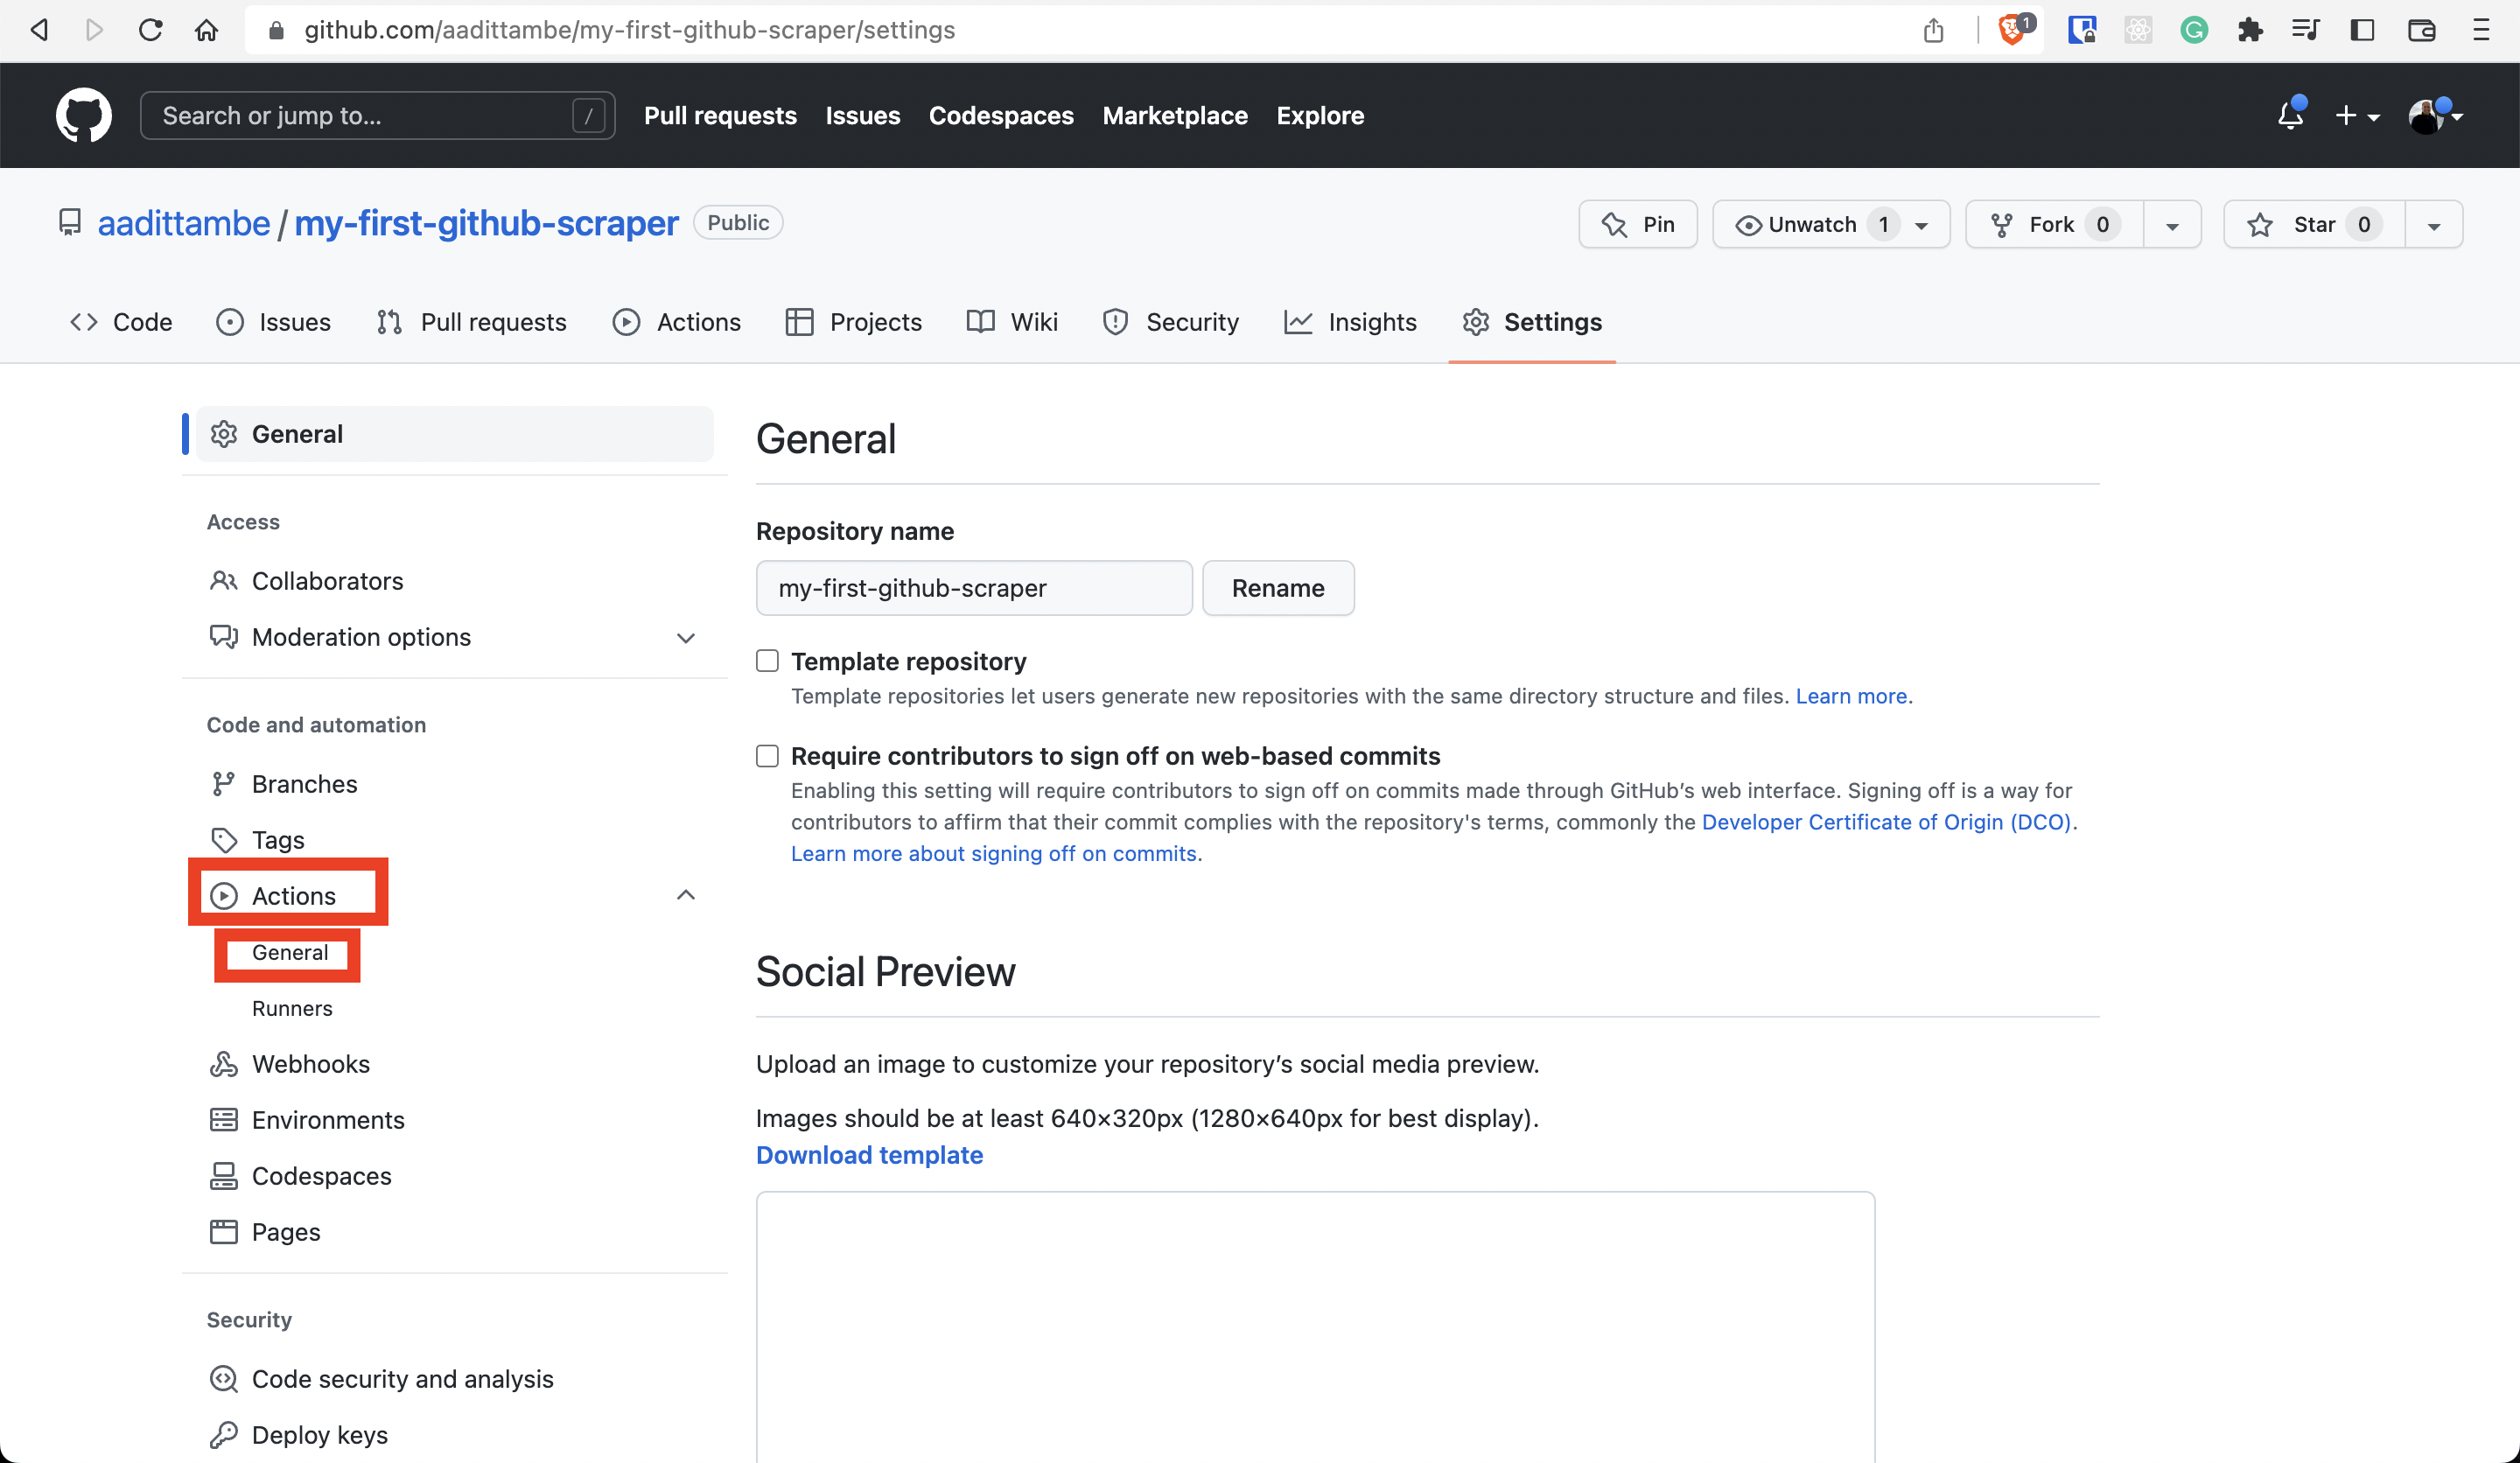Screen dimensions: 2520x1463
Task: Click the Pull requests navigation icon
Action: click(390, 322)
